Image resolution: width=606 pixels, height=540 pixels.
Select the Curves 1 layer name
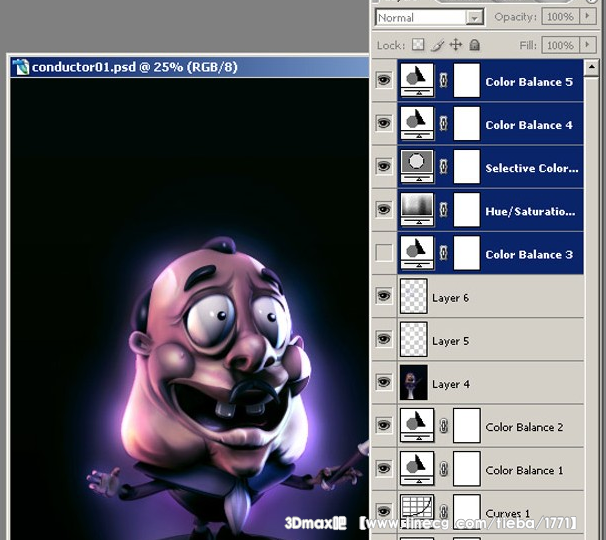[507, 514]
